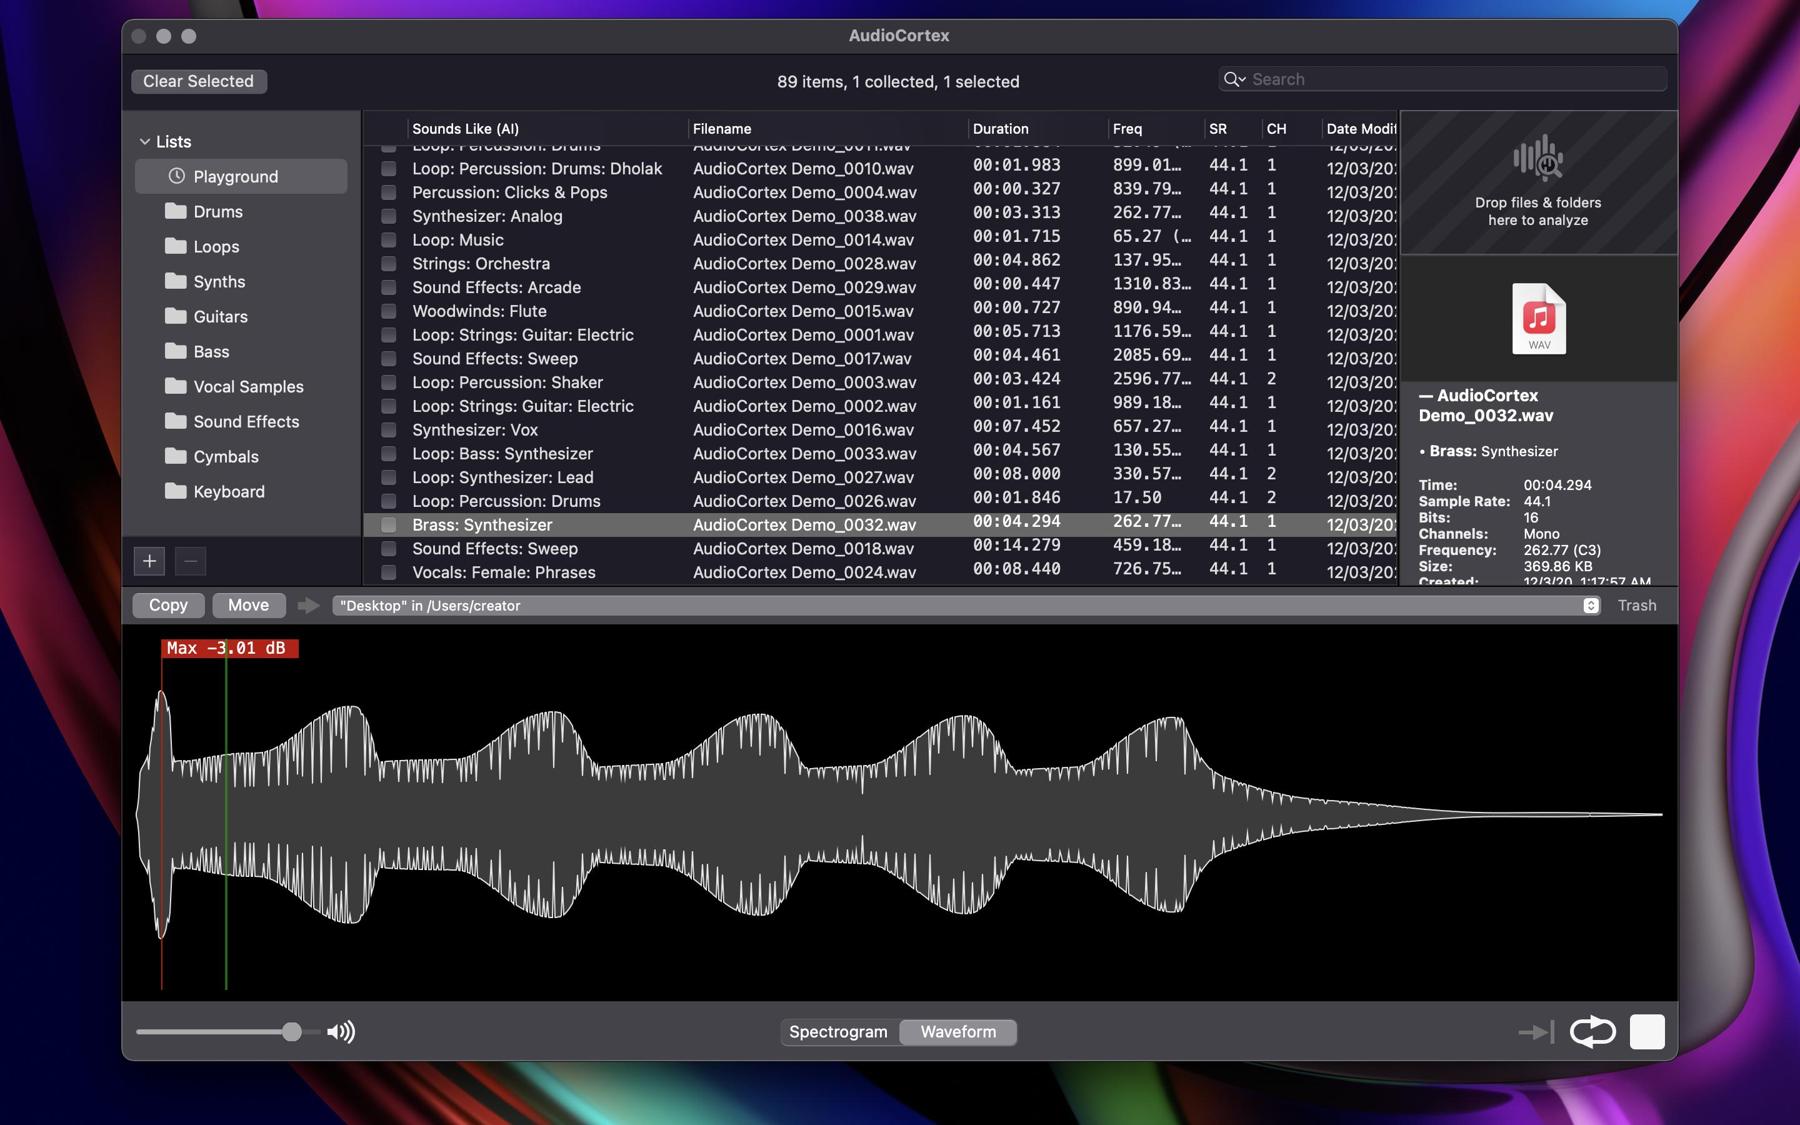The width and height of the screenshot is (1800, 1125).
Task: Click the plus icon to add list
Action: (149, 561)
